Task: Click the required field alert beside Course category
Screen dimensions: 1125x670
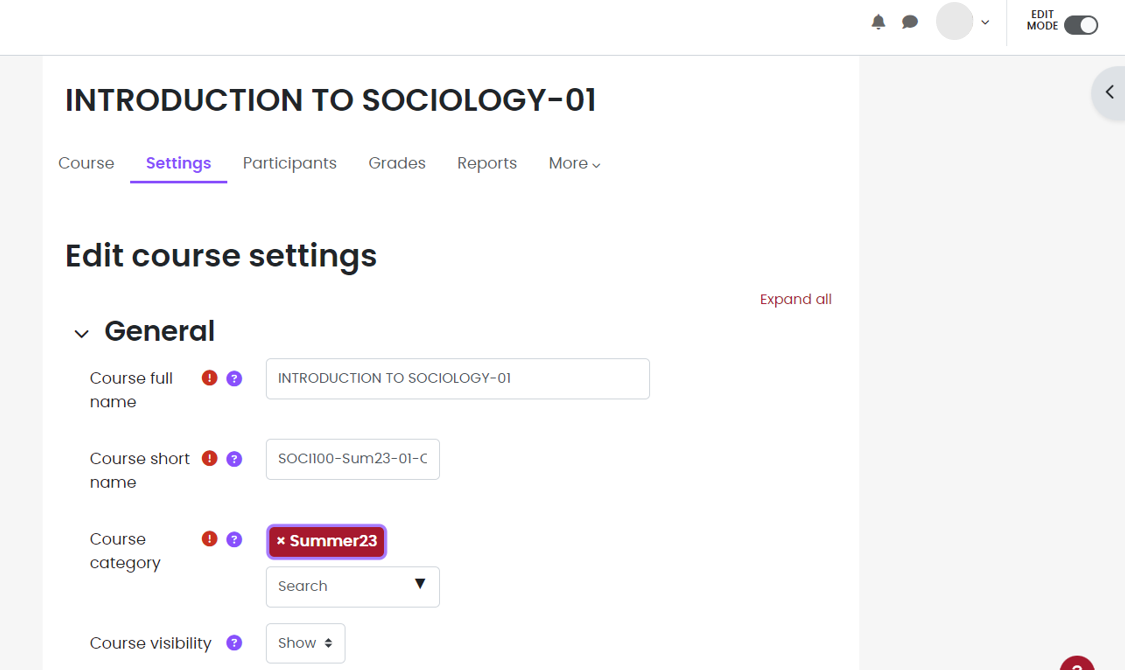Action: (x=209, y=539)
